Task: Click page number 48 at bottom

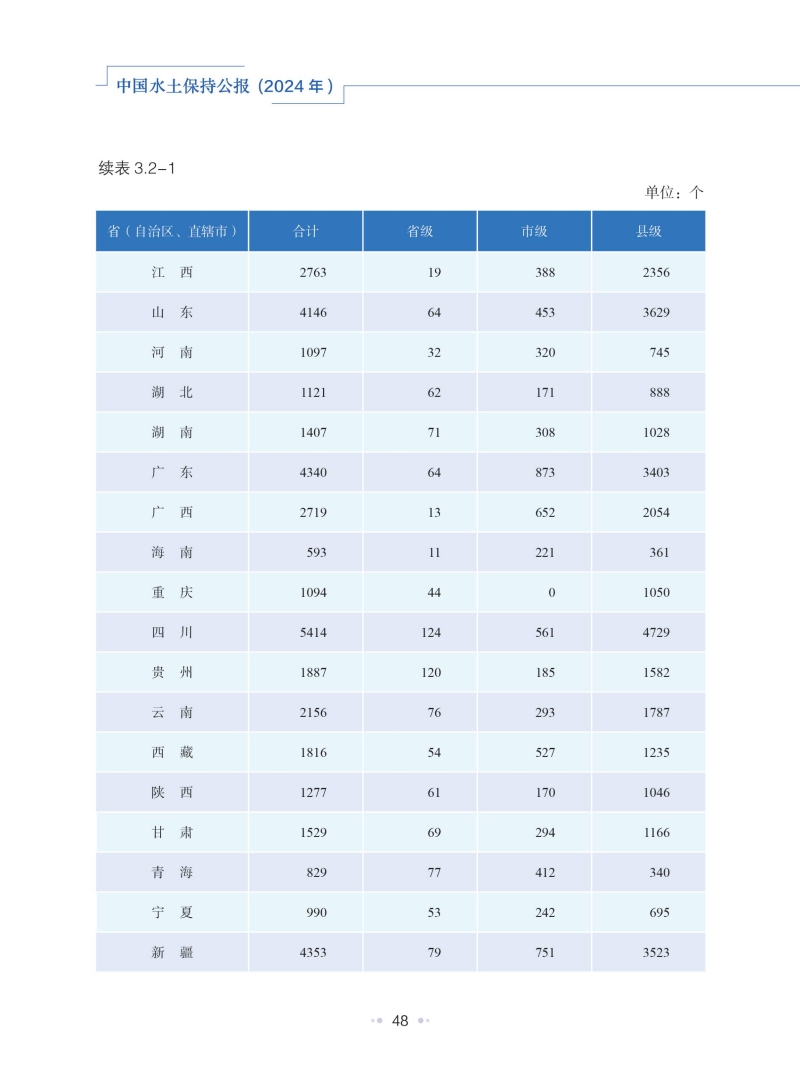Action: click(400, 1020)
